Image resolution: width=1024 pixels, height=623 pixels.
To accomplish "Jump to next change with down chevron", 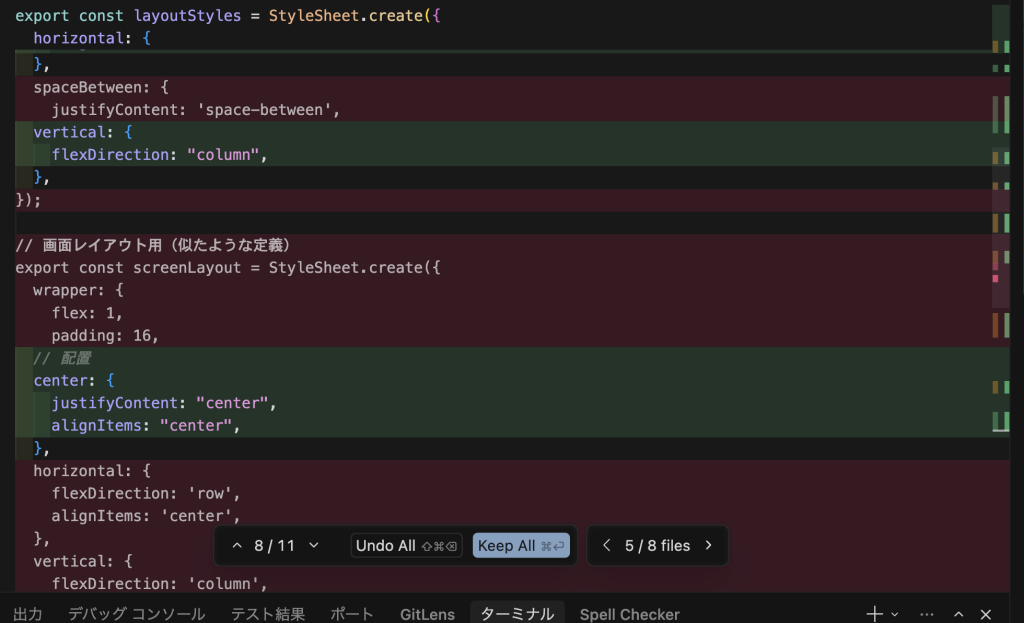I will coord(314,546).
